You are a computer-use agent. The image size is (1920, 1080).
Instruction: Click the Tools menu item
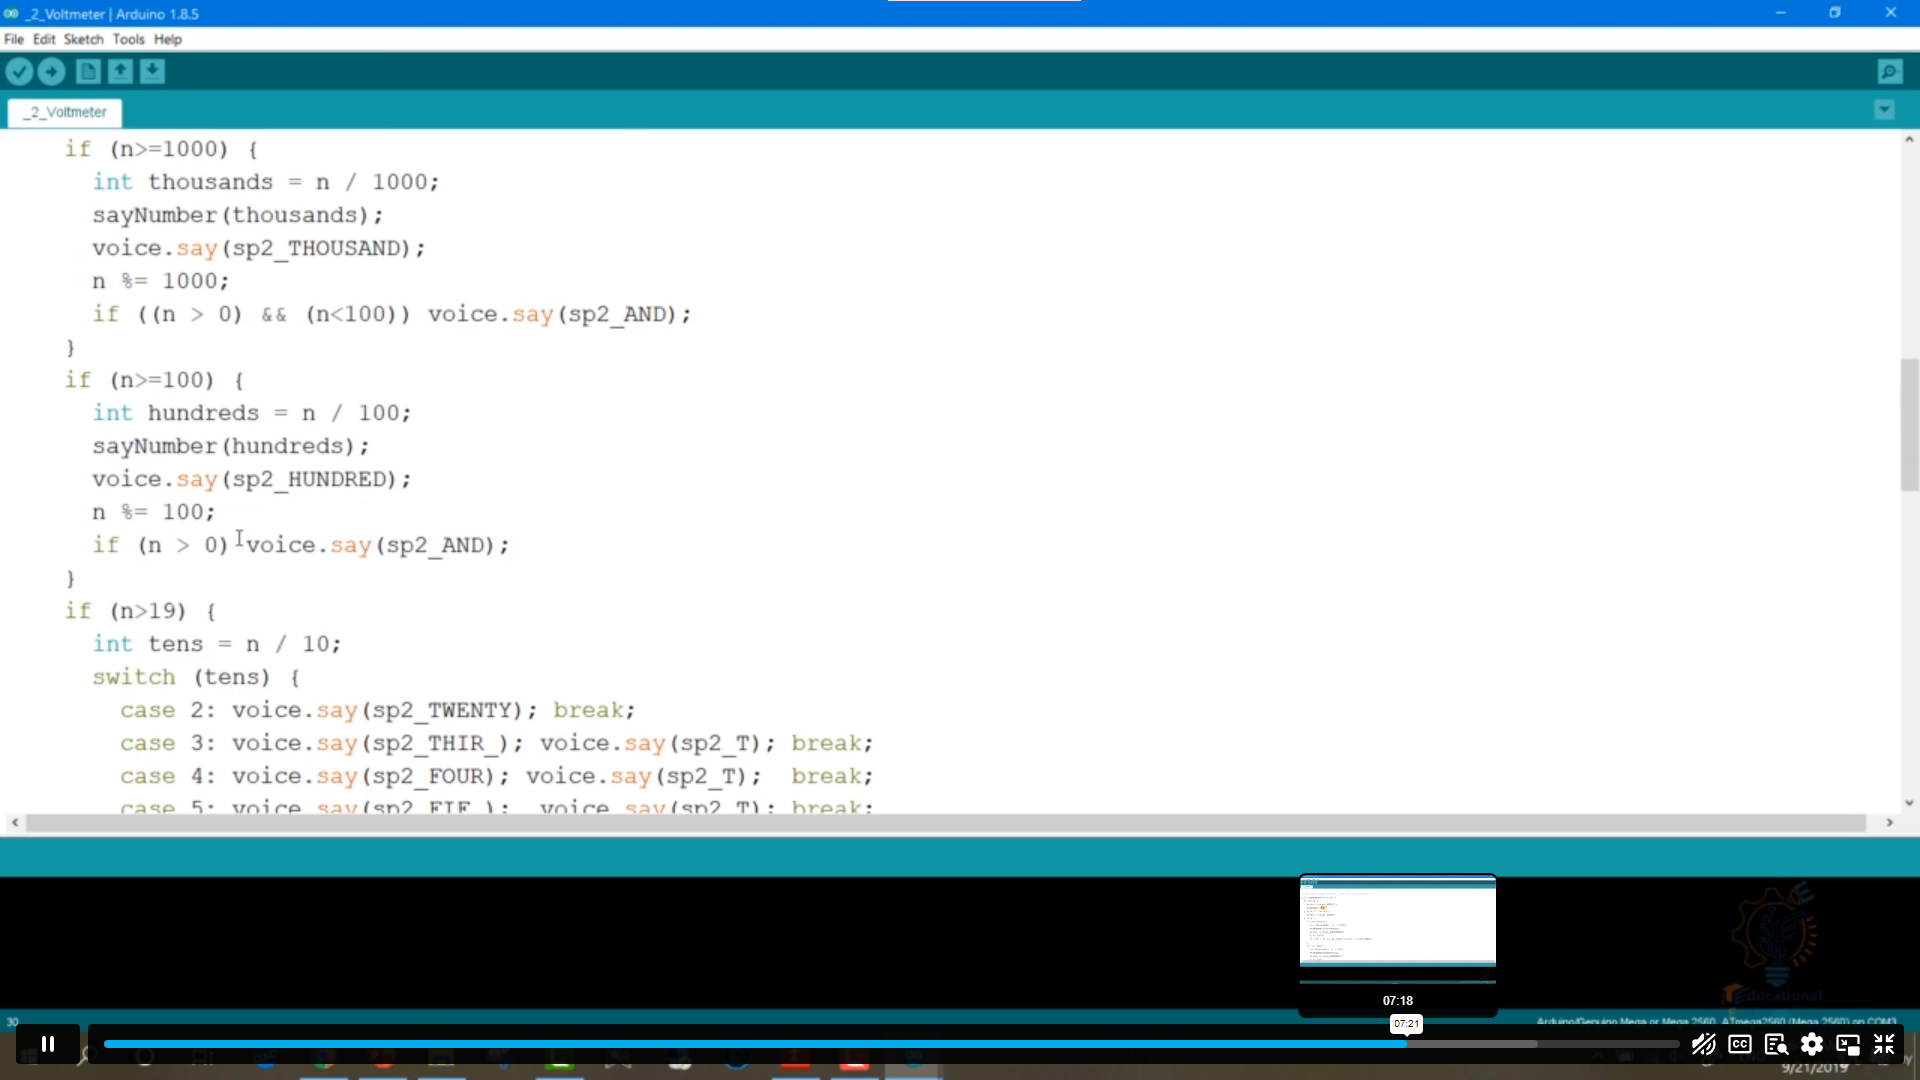pyautogui.click(x=128, y=38)
